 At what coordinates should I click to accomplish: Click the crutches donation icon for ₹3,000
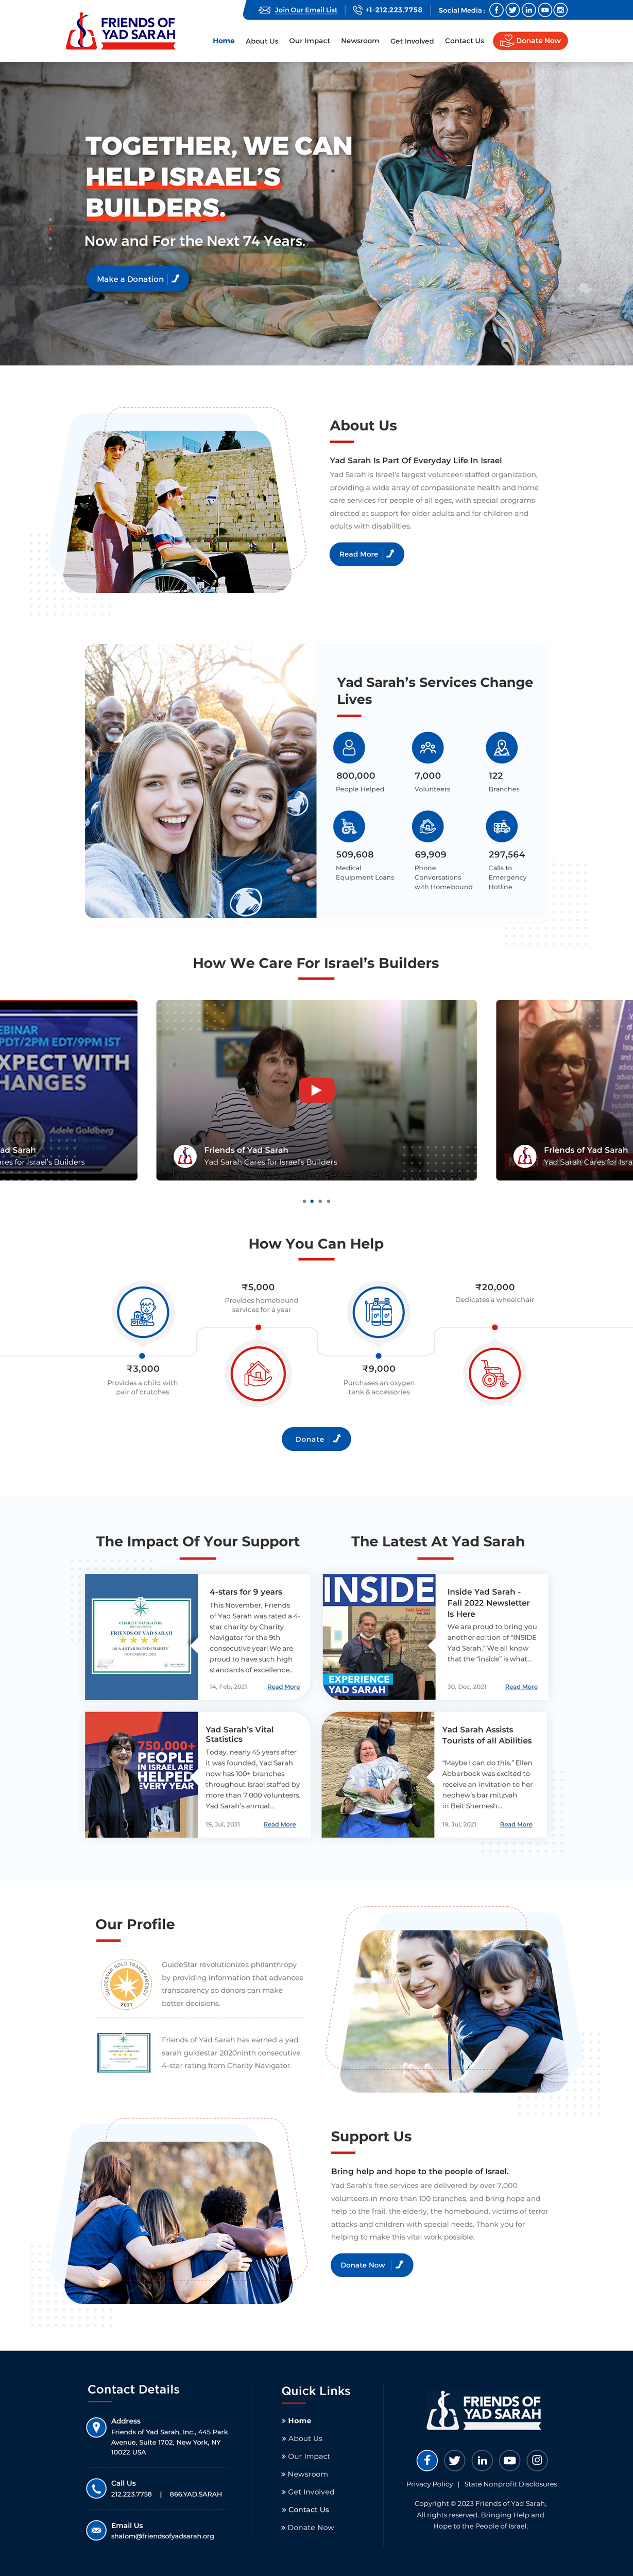click(x=143, y=1311)
